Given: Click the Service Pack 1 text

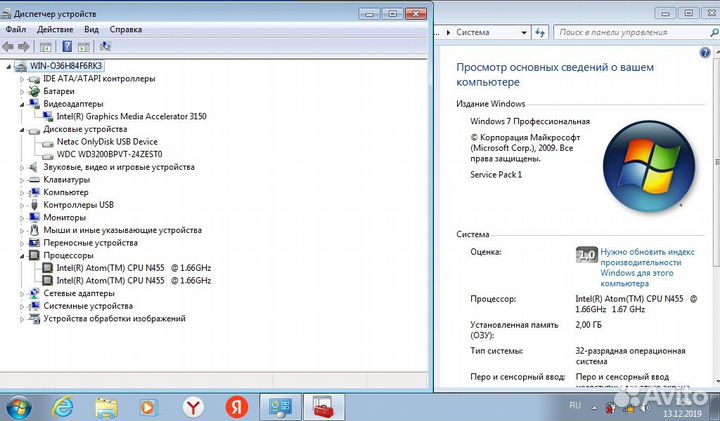Looking at the screenshot, I should pos(496,175).
